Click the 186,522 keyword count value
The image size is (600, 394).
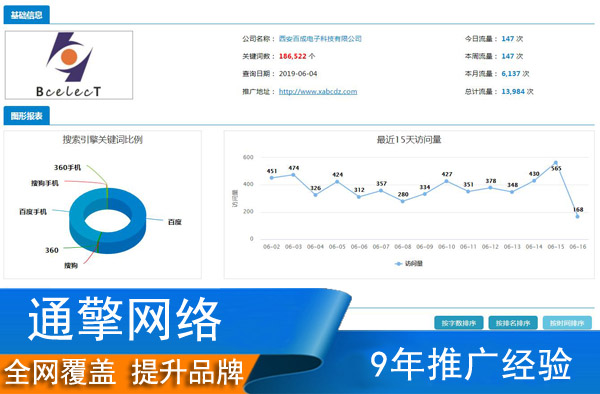coord(293,56)
